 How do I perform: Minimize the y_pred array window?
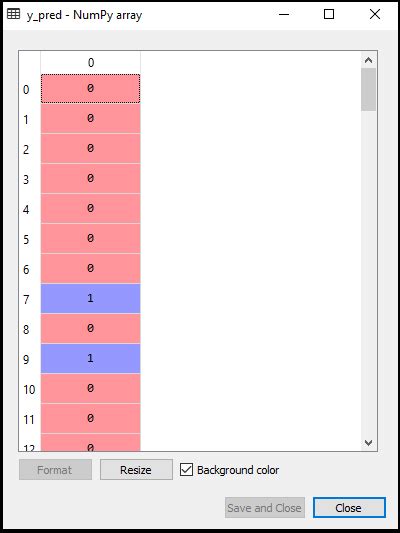(x=284, y=14)
